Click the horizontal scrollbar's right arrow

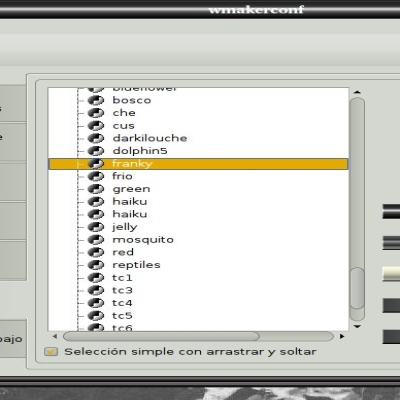click(342, 336)
